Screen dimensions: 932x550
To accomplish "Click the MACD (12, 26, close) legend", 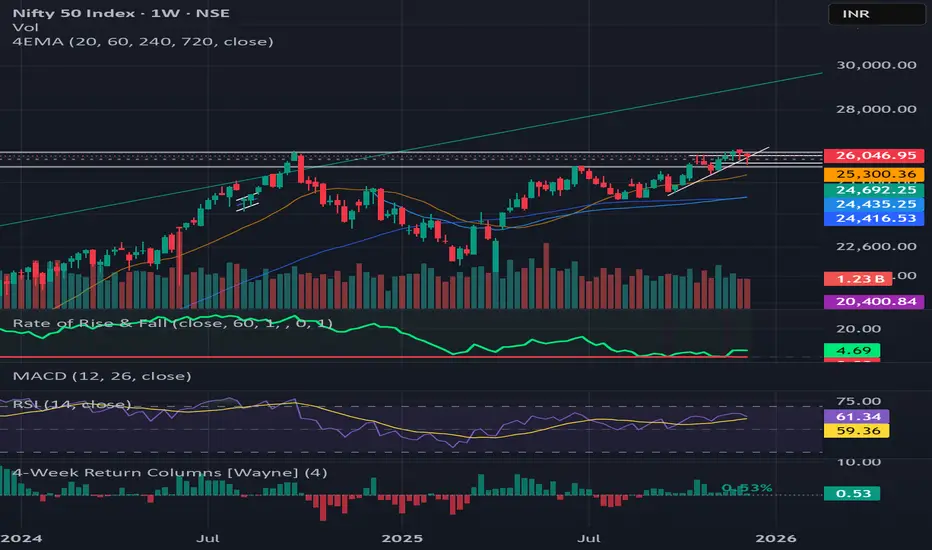I will click(102, 376).
